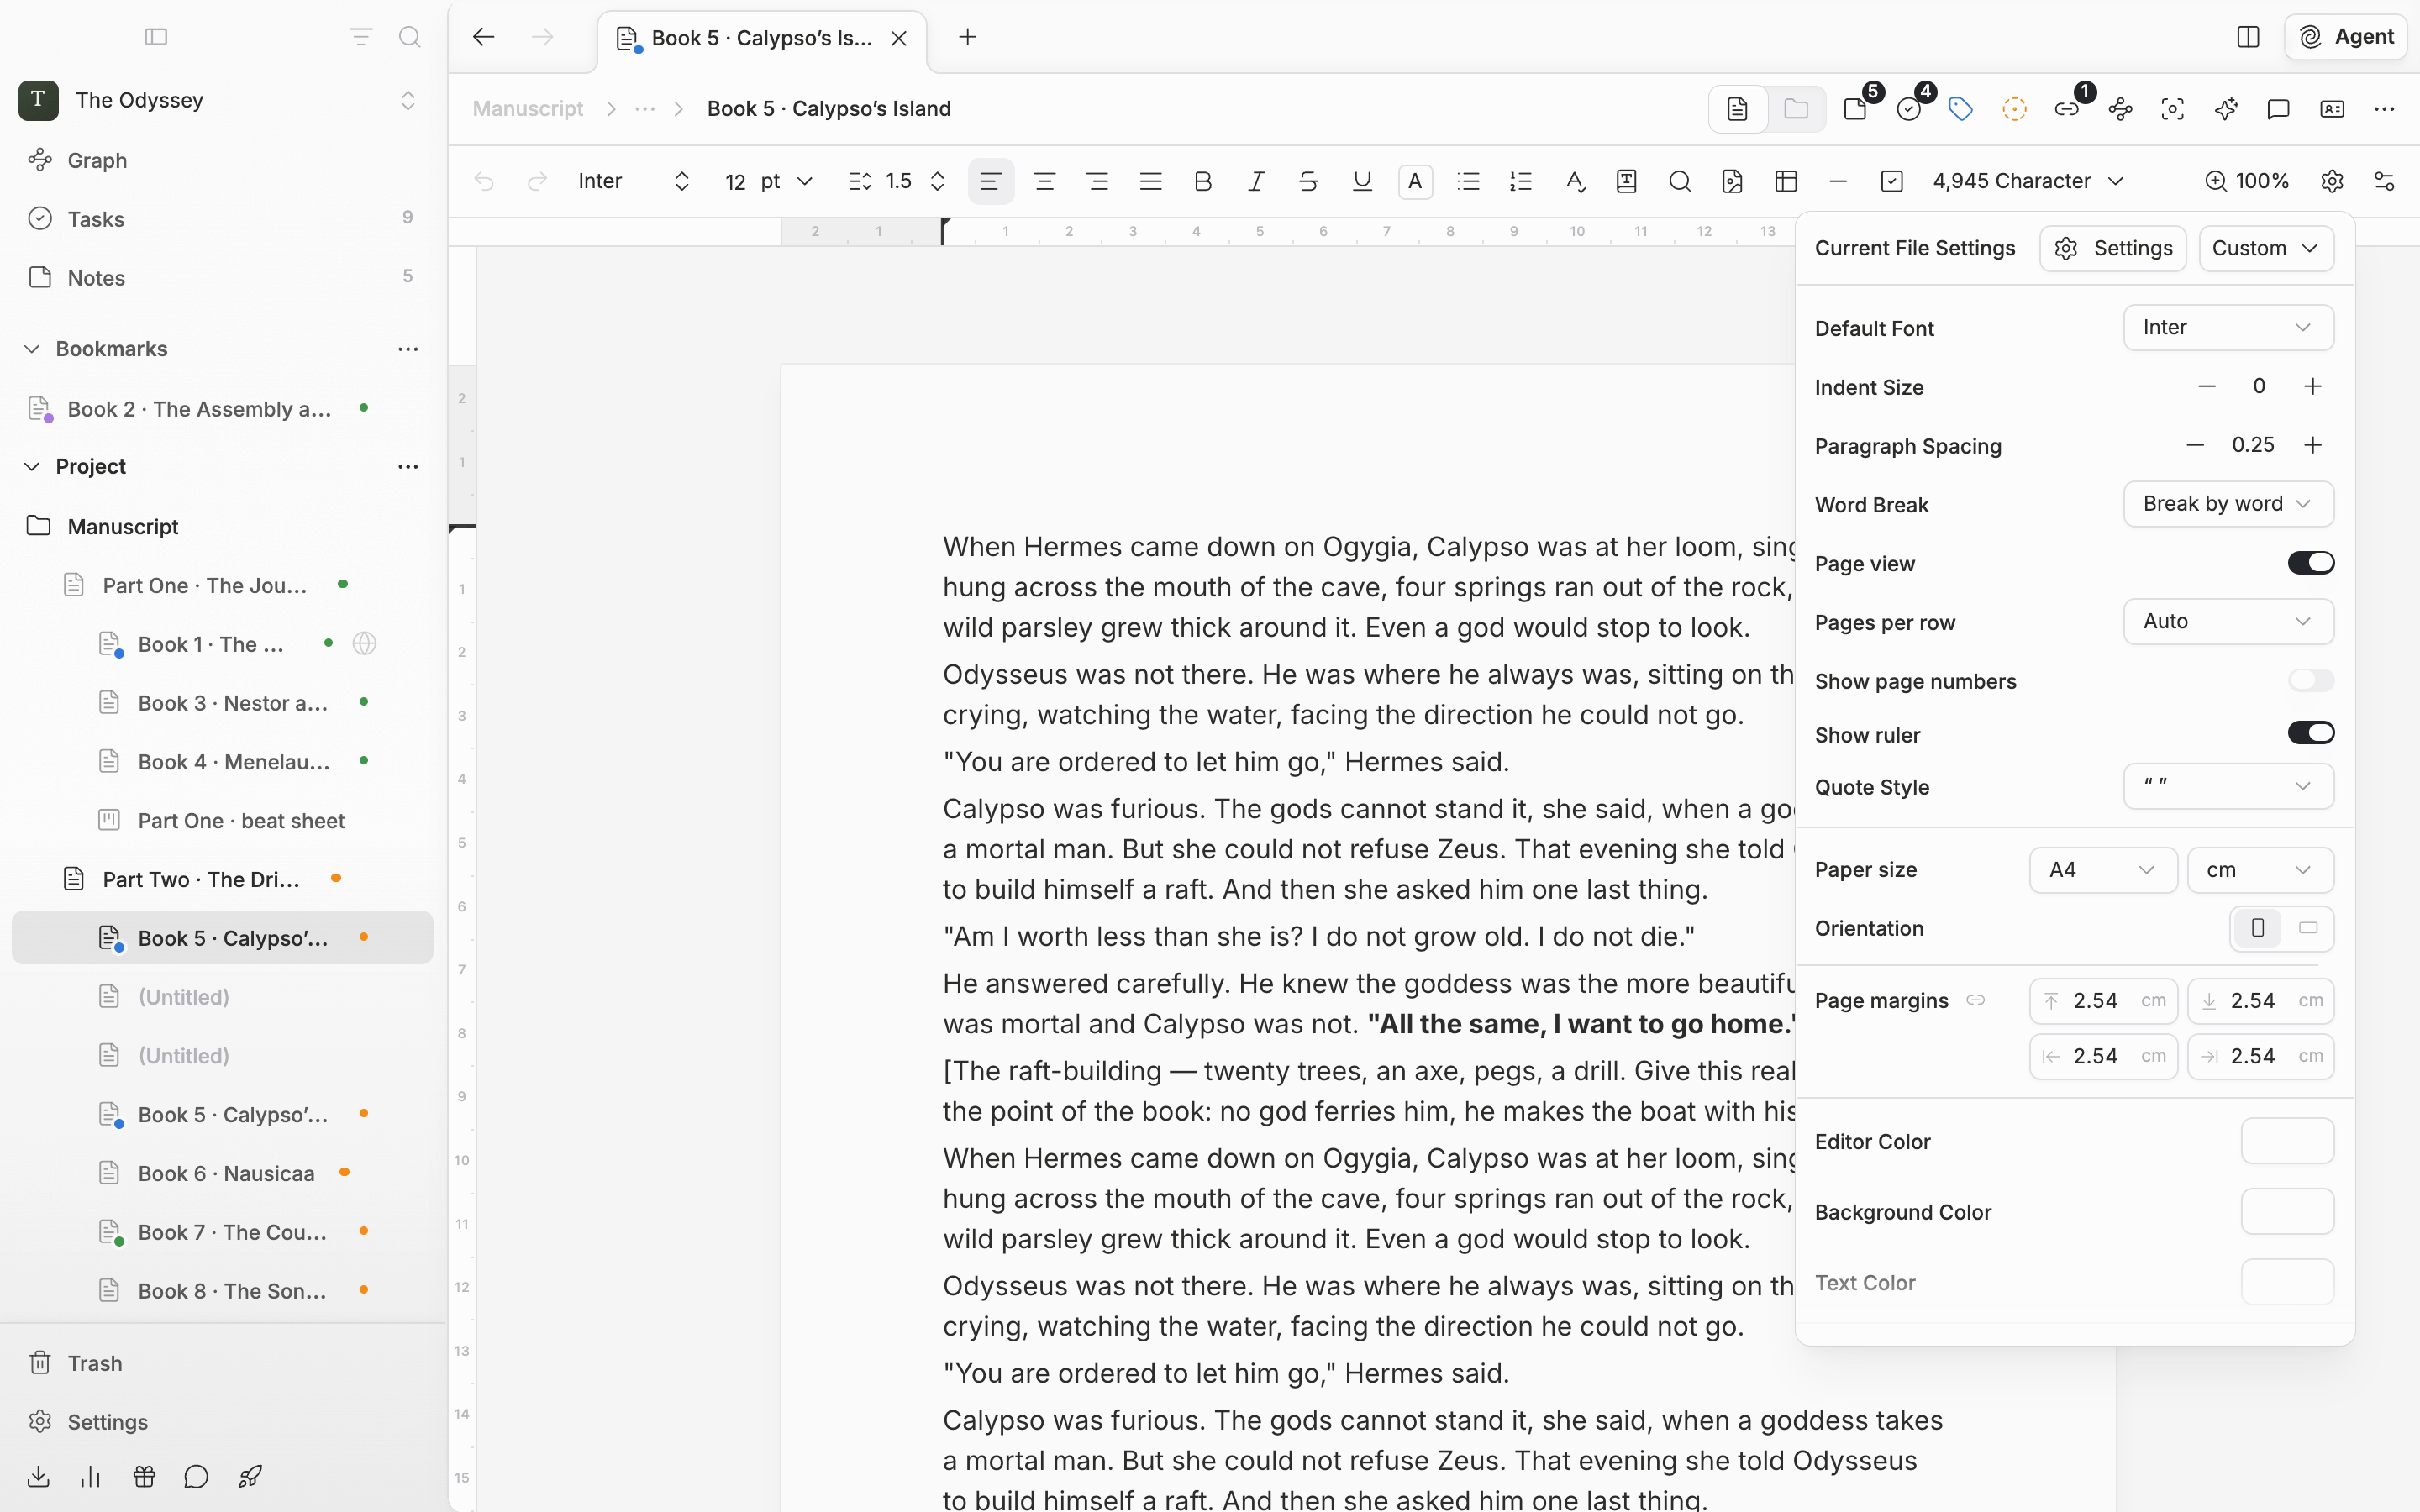Screen dimensions: 2420x1512
Task: Toggle the left sidebar panel icon
Action: [x=156, y=37]
